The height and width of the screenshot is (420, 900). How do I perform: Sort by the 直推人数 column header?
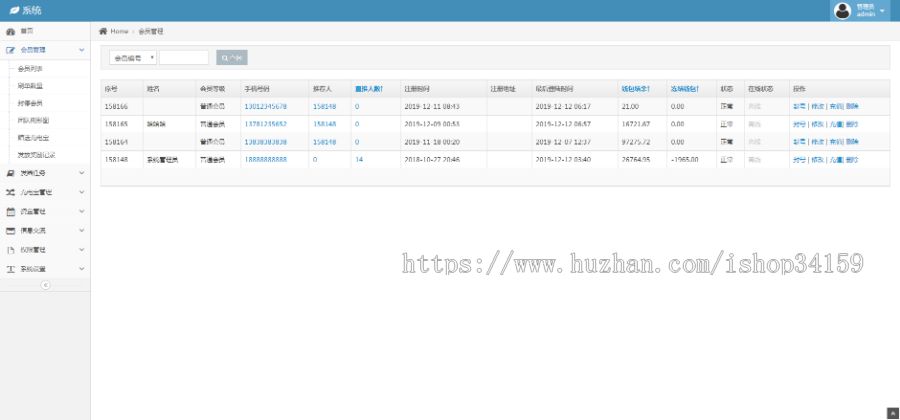pos(369,89)
